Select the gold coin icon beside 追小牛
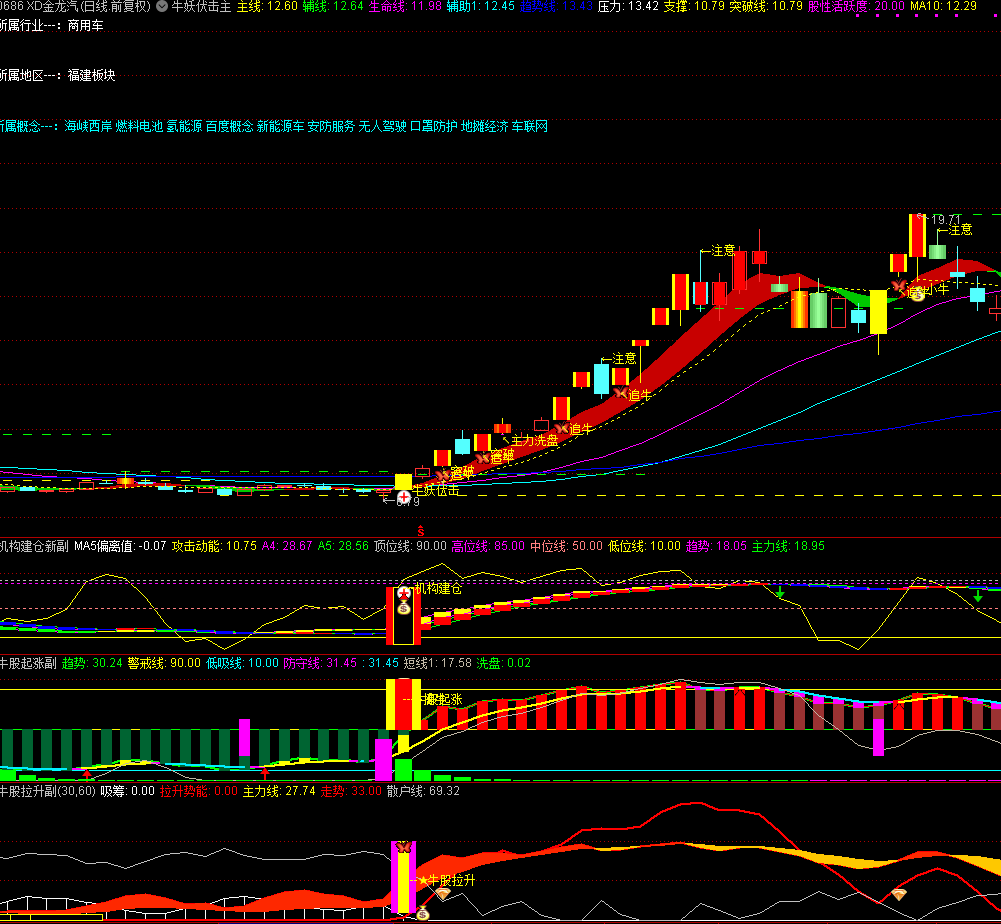This screenshot has width=1001, height=924. pos(916,295)
